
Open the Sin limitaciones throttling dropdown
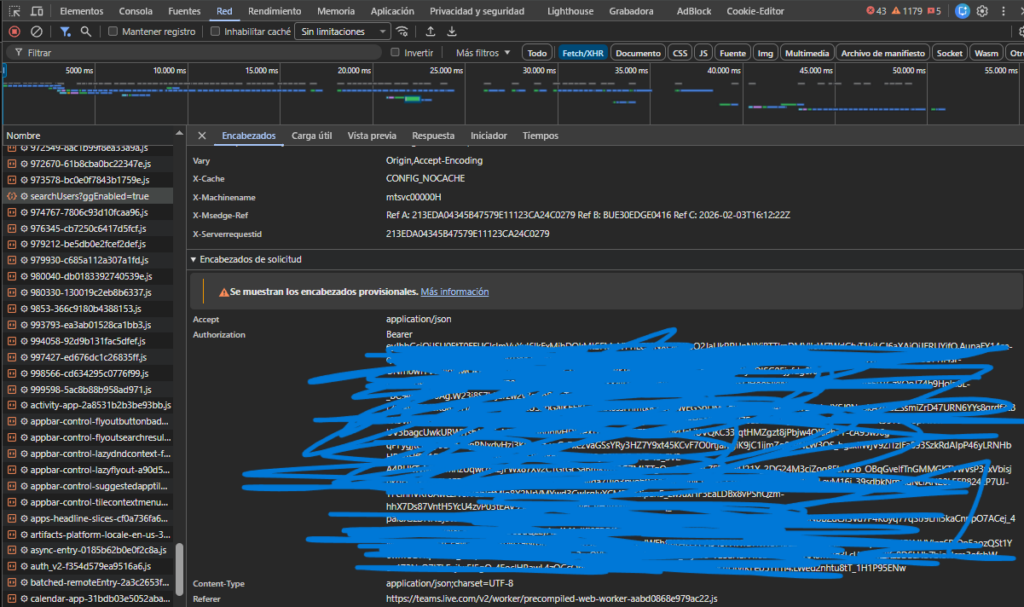342,31
